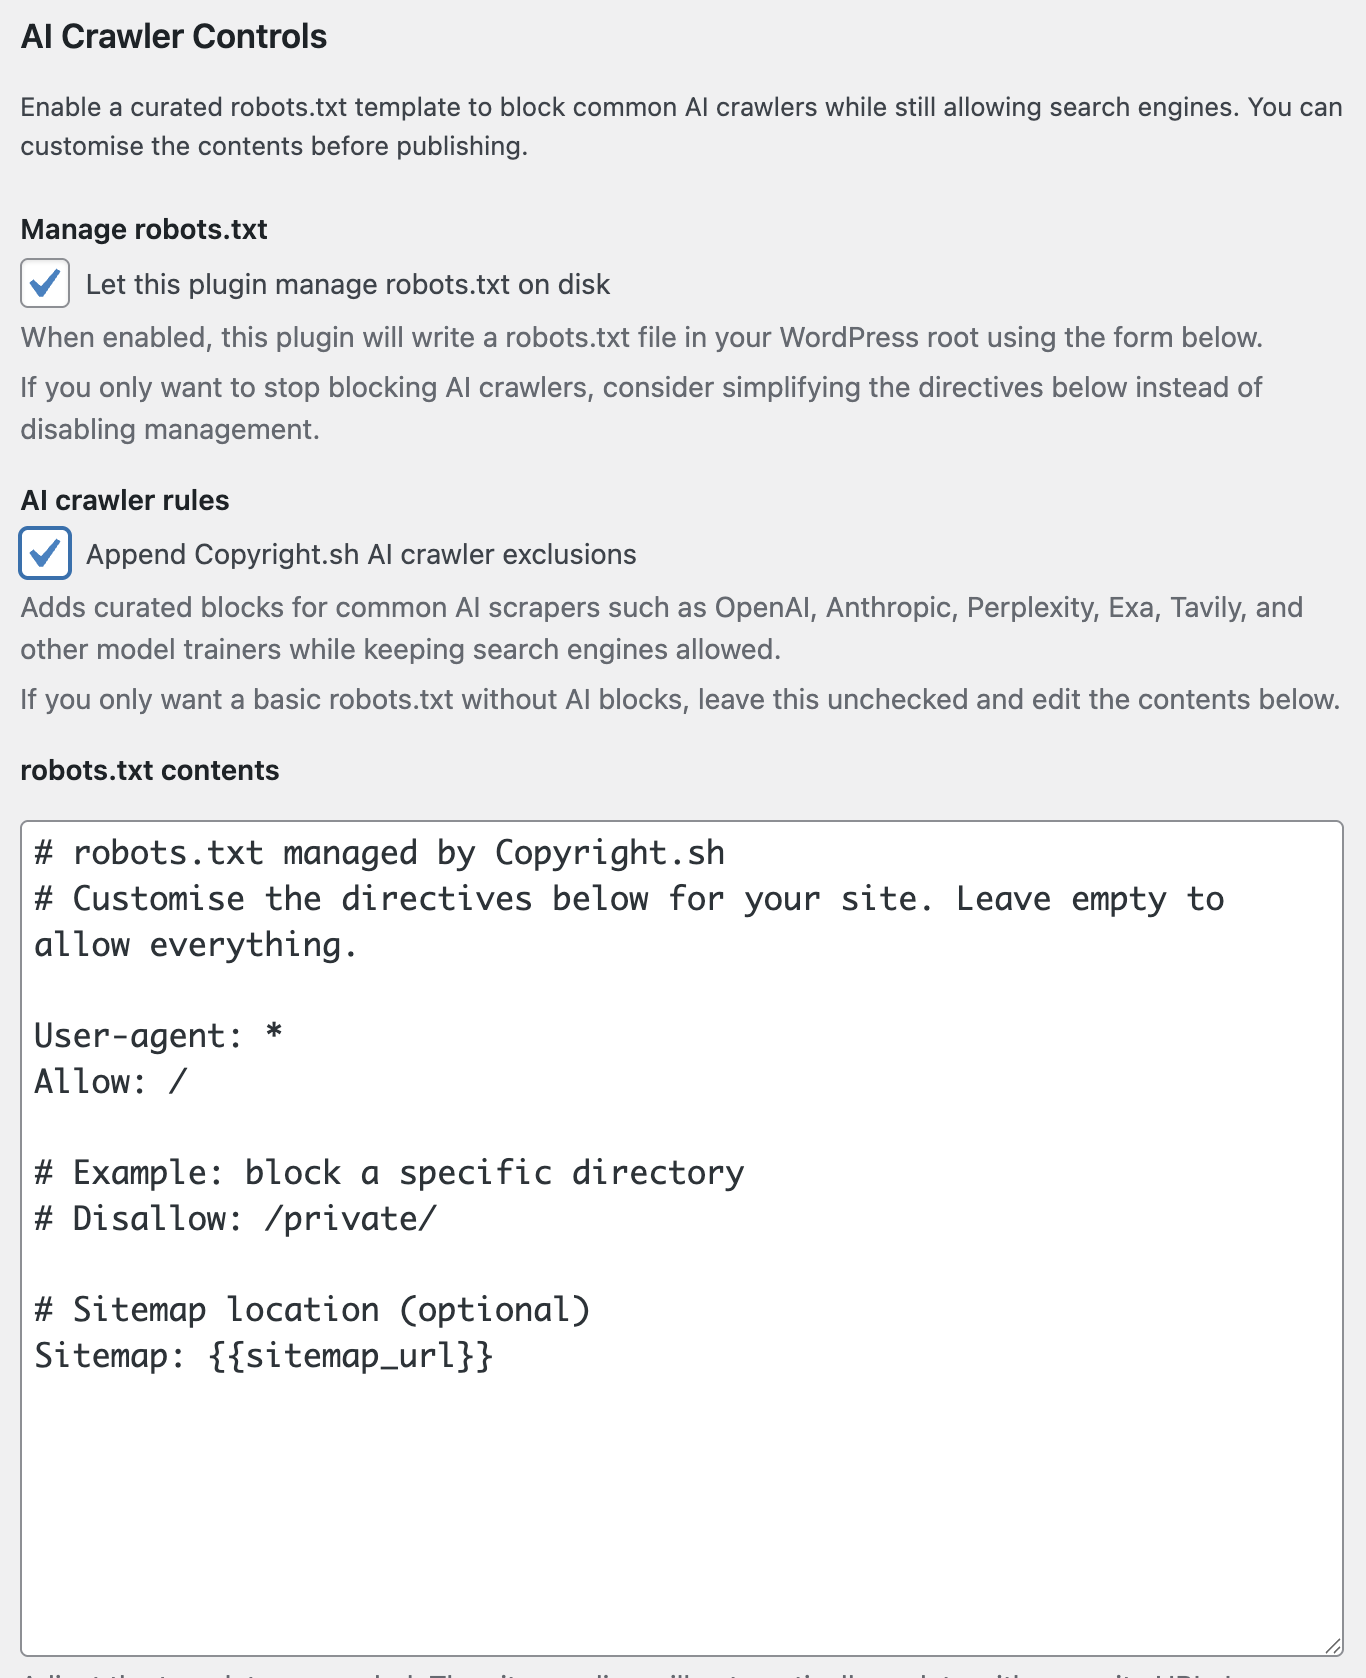Click the "# Disallow: /private/" comment line
1366x1678 pixels.
coord(235,1218)
